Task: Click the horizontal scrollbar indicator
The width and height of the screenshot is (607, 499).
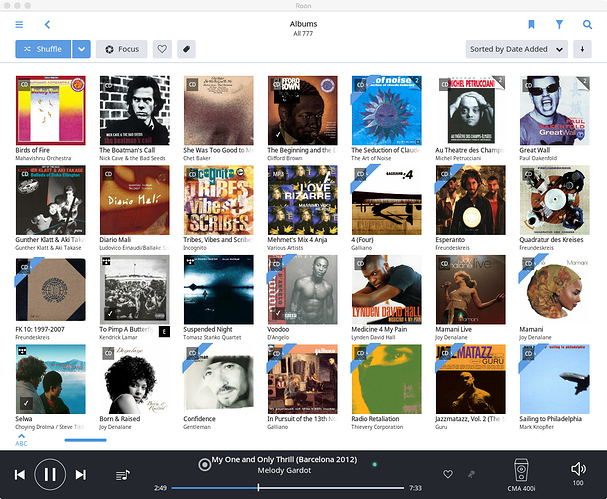Action: [85, 440]
